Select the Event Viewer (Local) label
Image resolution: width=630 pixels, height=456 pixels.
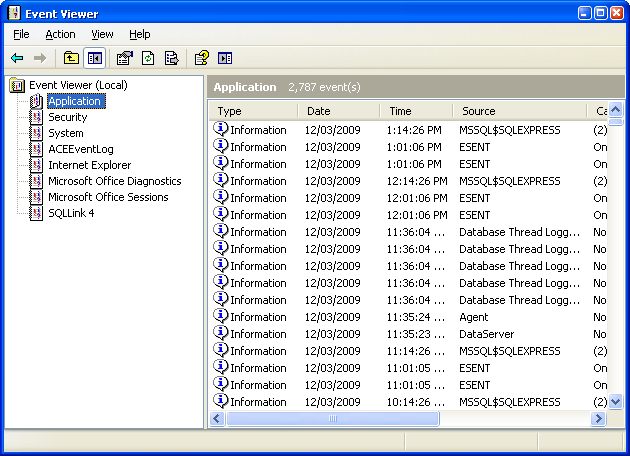tap(78, 85)
